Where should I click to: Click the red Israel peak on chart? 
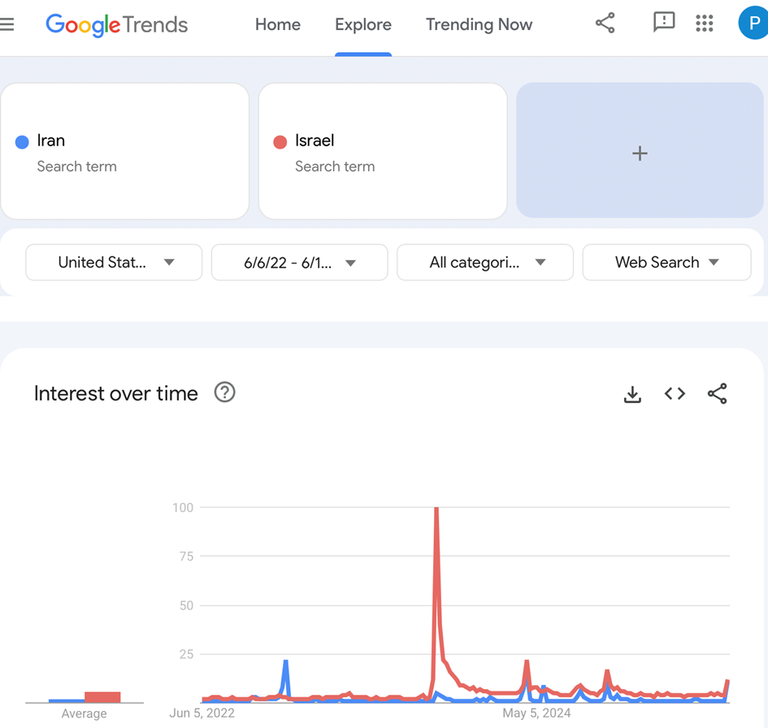(x=437, y=510)
